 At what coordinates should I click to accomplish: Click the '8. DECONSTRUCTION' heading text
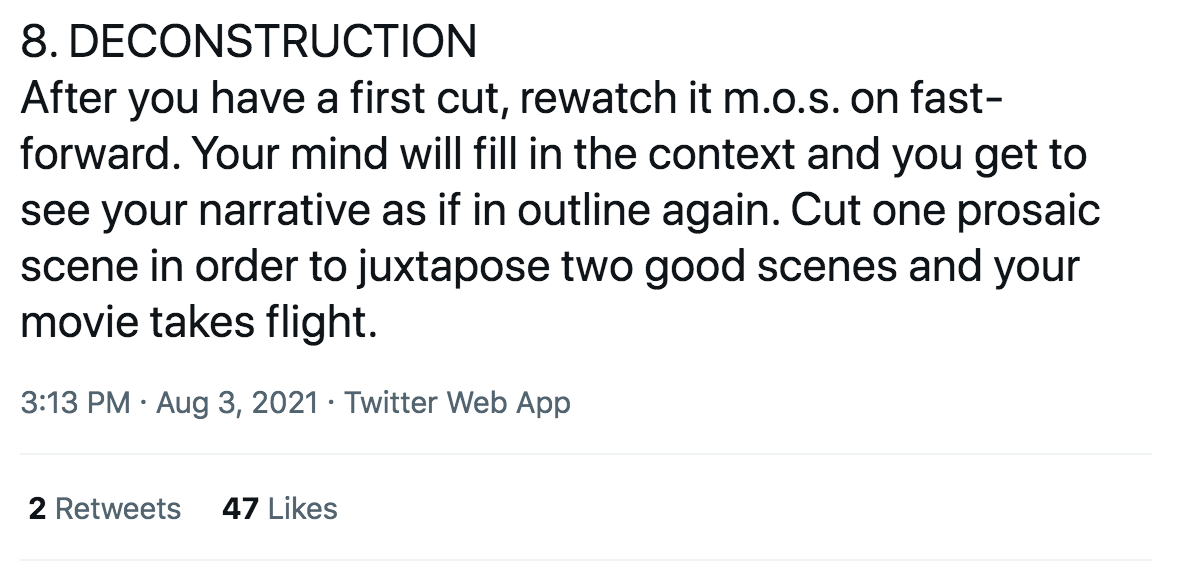(x=248, y=41)
